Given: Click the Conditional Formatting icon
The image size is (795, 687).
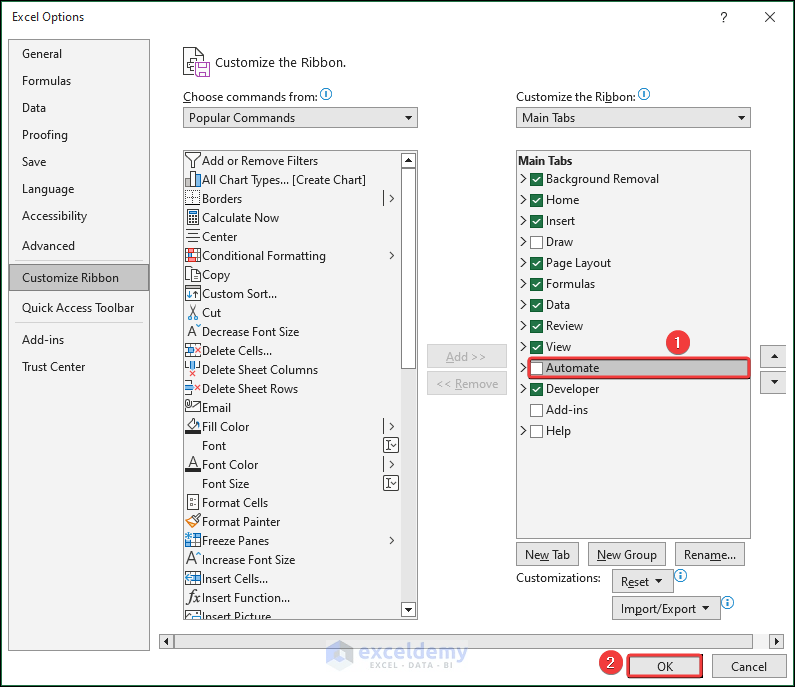Looking at the screenshot, I should pyautogui.click(x=193, y=256).
